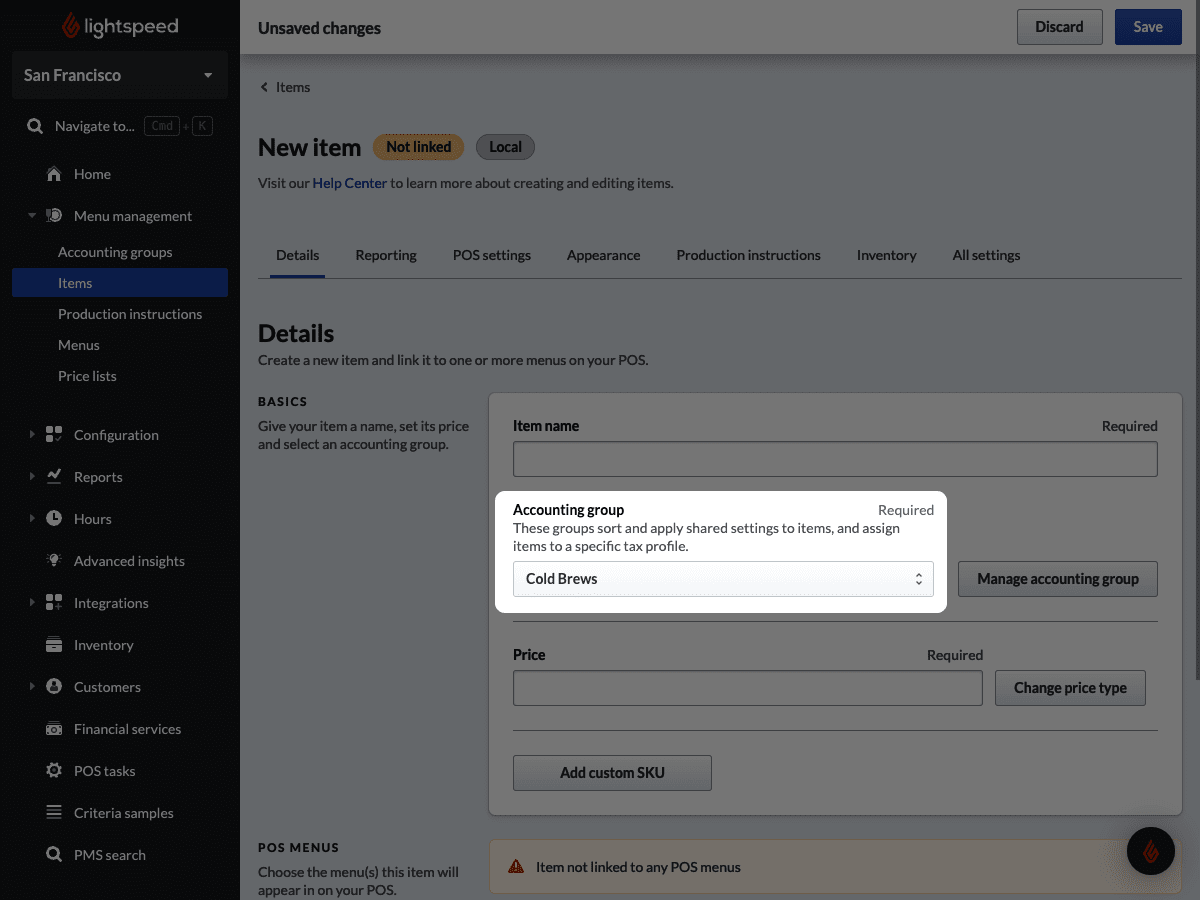
Task: Open the San Francisco location dropdown
Action: (119, 76)
